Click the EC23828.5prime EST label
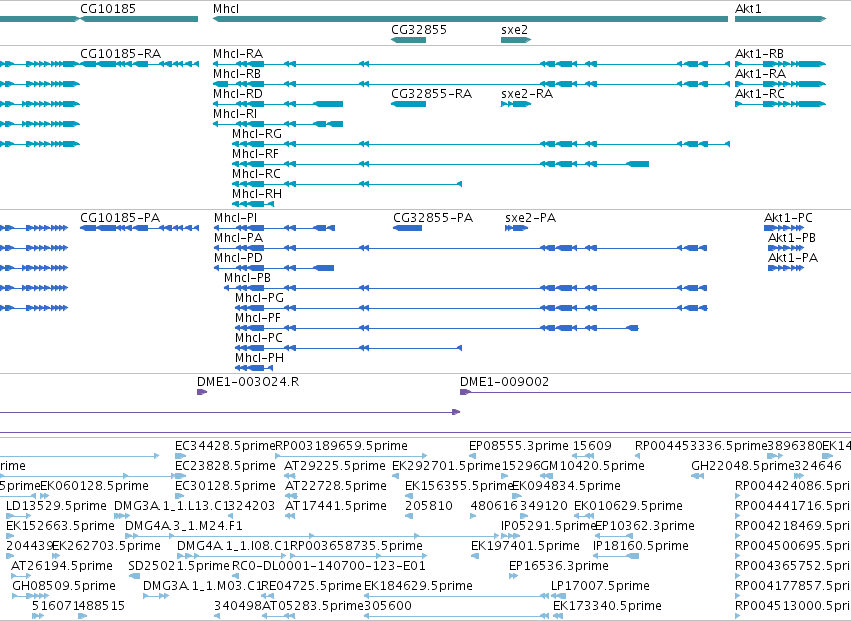 [x=225, y=466]
